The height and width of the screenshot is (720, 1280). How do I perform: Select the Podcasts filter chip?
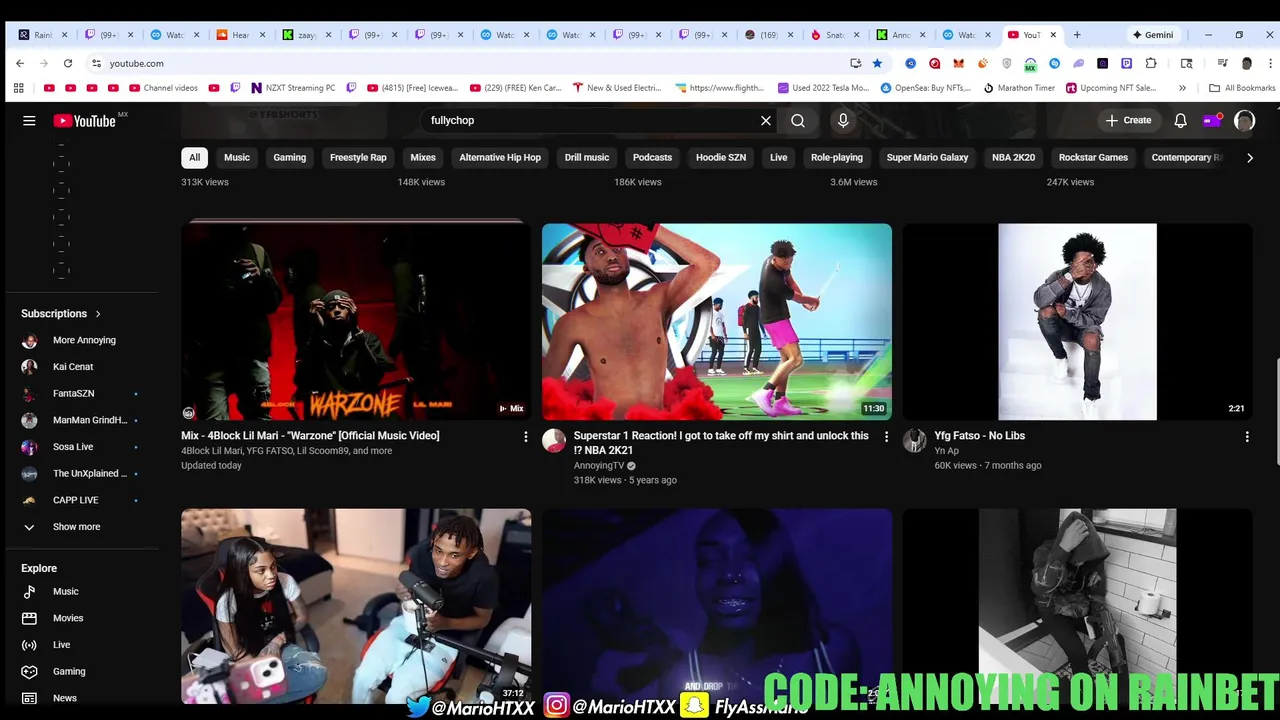pyautogui.click(x=652, y=157)
